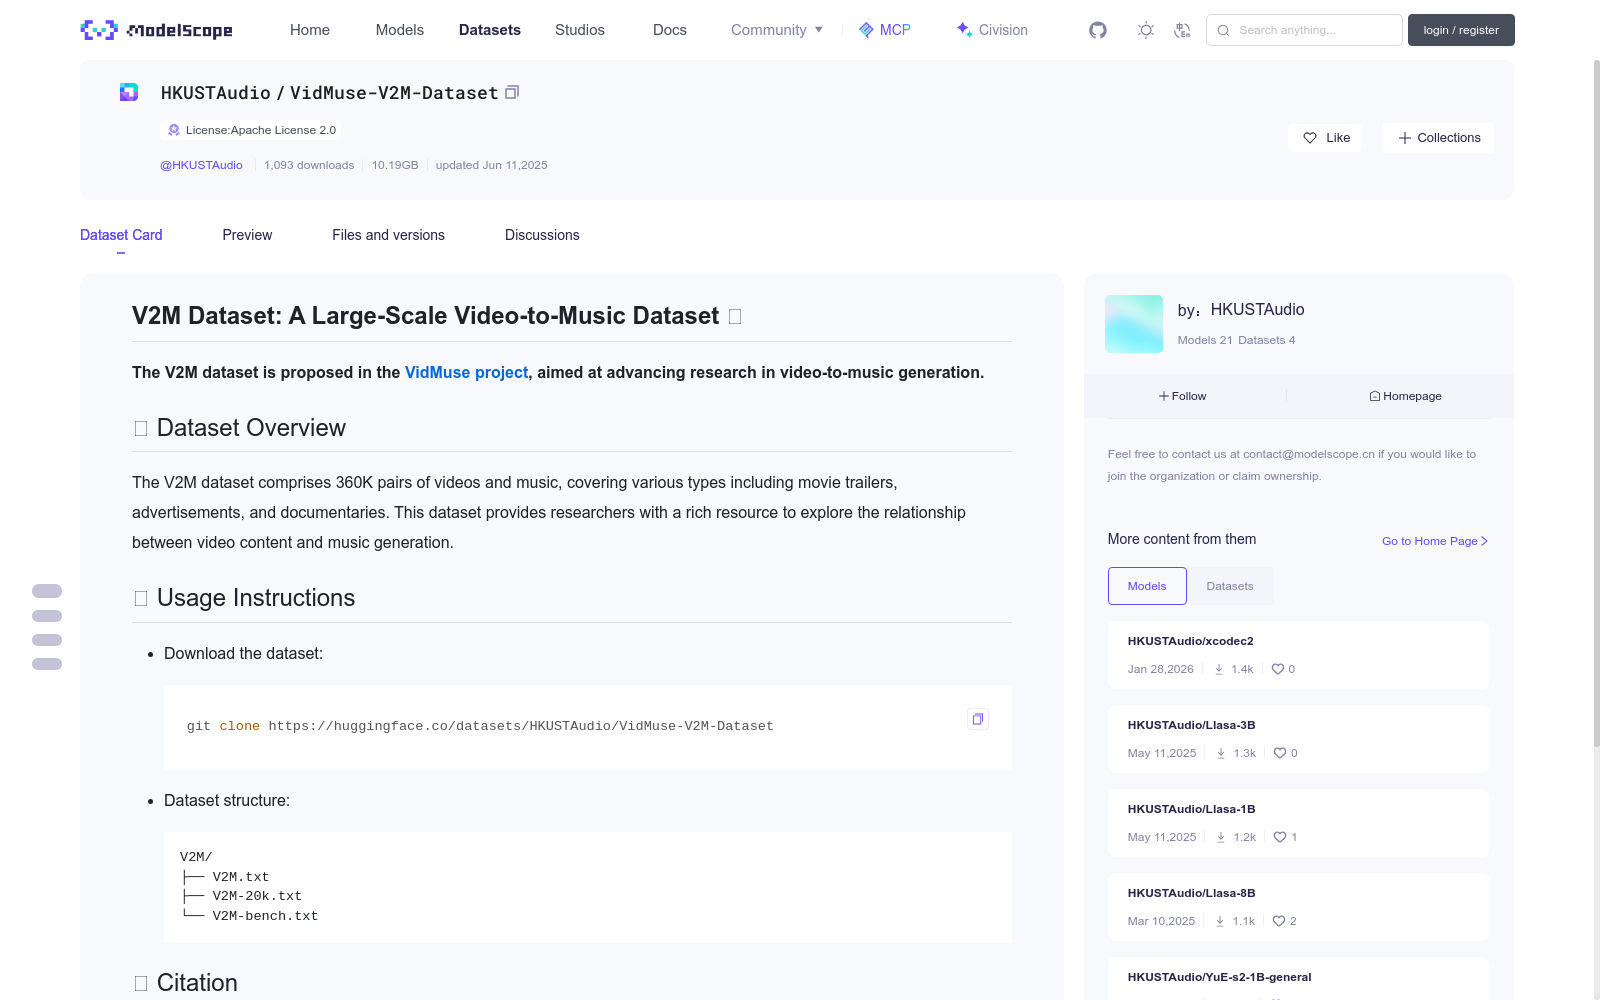
Task: Click the 'Usage Instructions' heading
Action: (x=256, y=598)
